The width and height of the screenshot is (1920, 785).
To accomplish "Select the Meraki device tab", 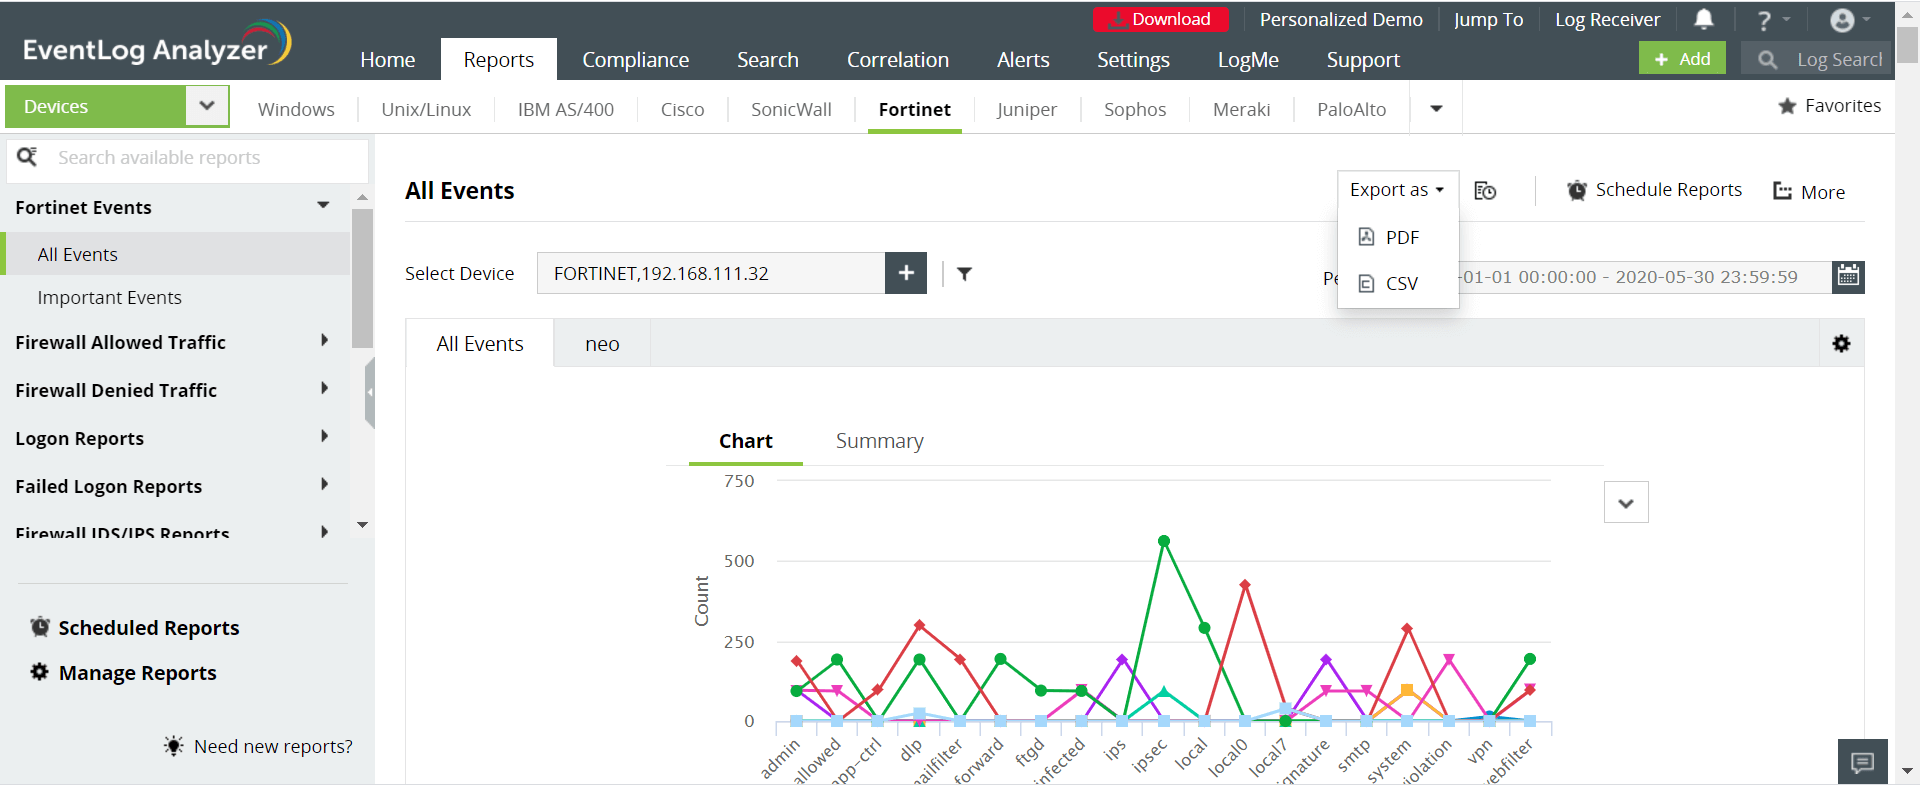I will (x=1242, y=110).
